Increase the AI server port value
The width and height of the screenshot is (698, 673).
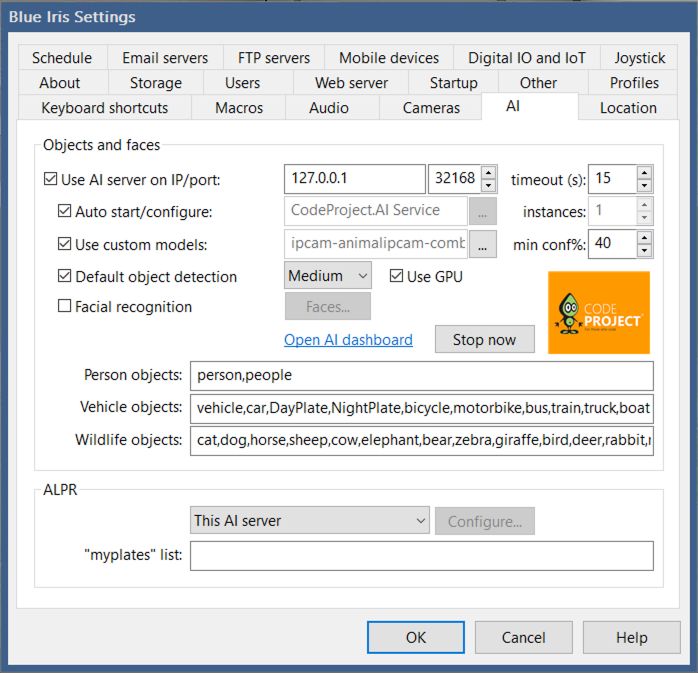click(489, 173)
